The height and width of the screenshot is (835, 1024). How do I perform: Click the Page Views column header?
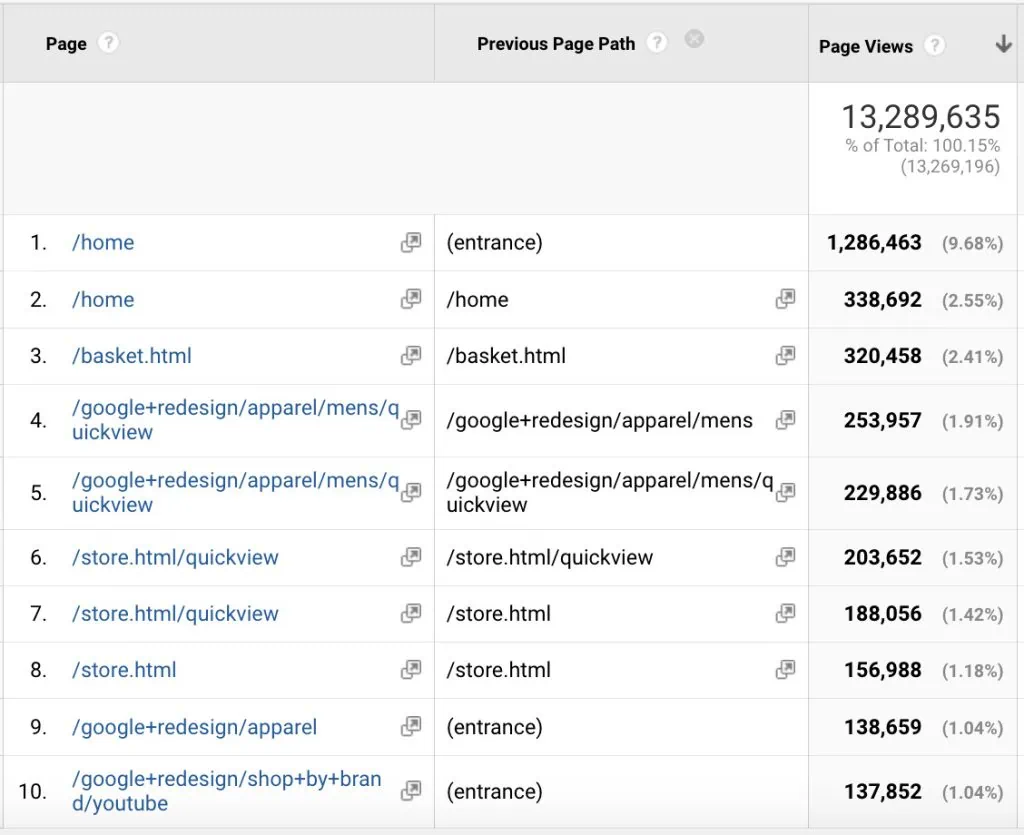865,46
